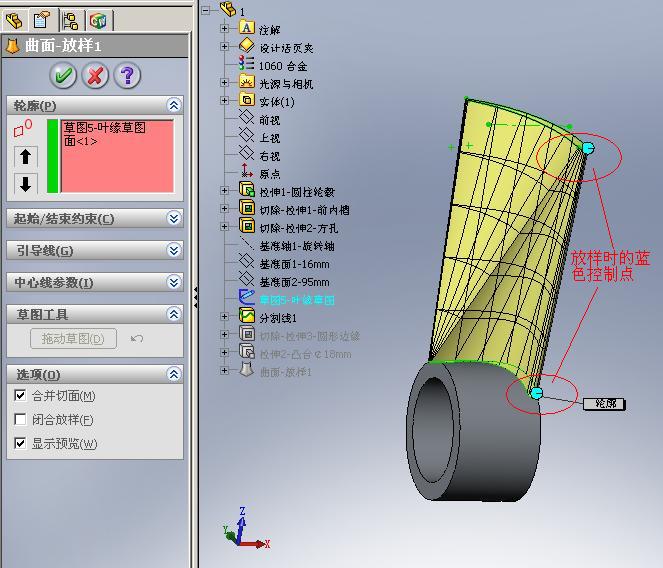Click the 基准面2-95mm tree label
This screenshot has height=568, width=663.
click(294, 282)
